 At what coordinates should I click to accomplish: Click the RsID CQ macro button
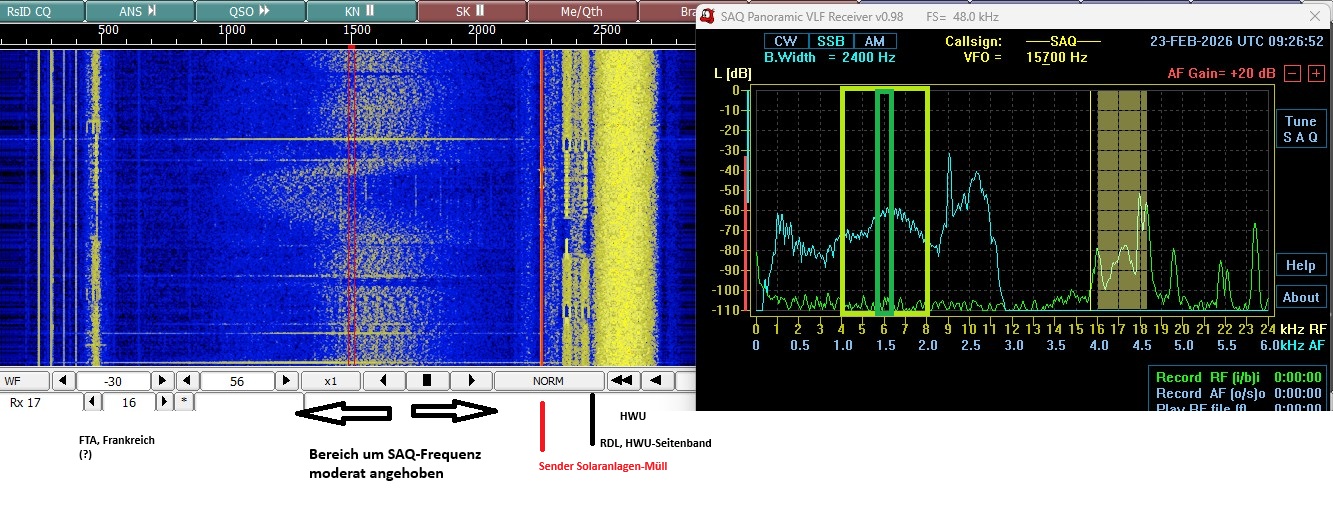click(40, 10)
